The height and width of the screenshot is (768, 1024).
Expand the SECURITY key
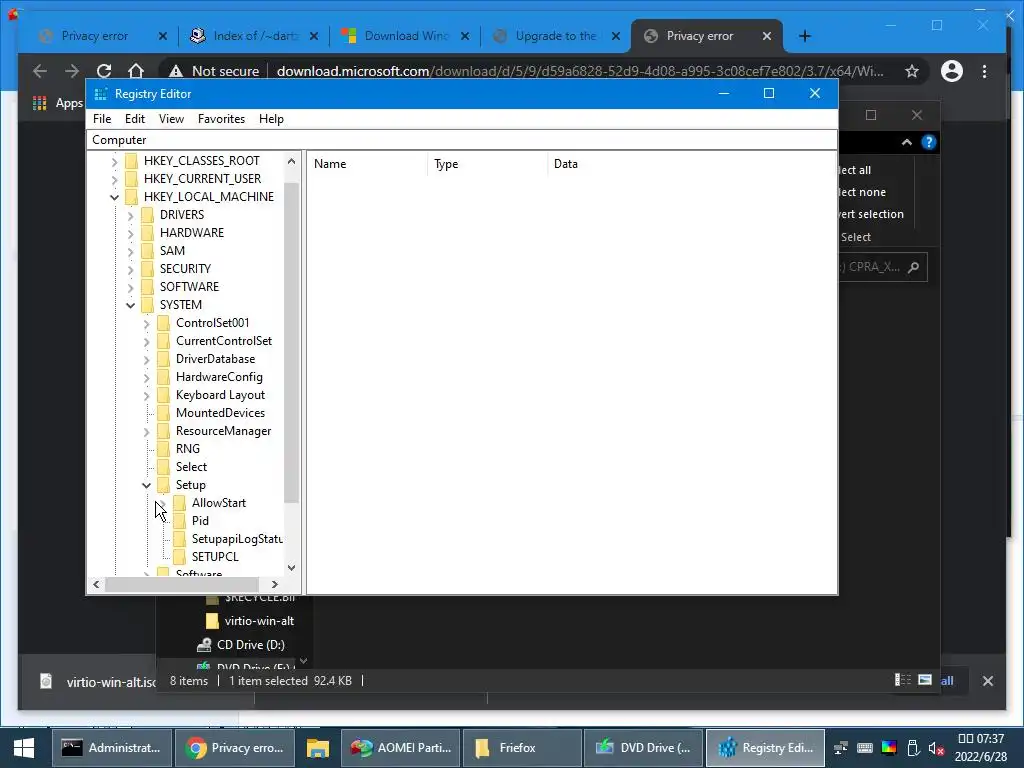coord(130,269)
